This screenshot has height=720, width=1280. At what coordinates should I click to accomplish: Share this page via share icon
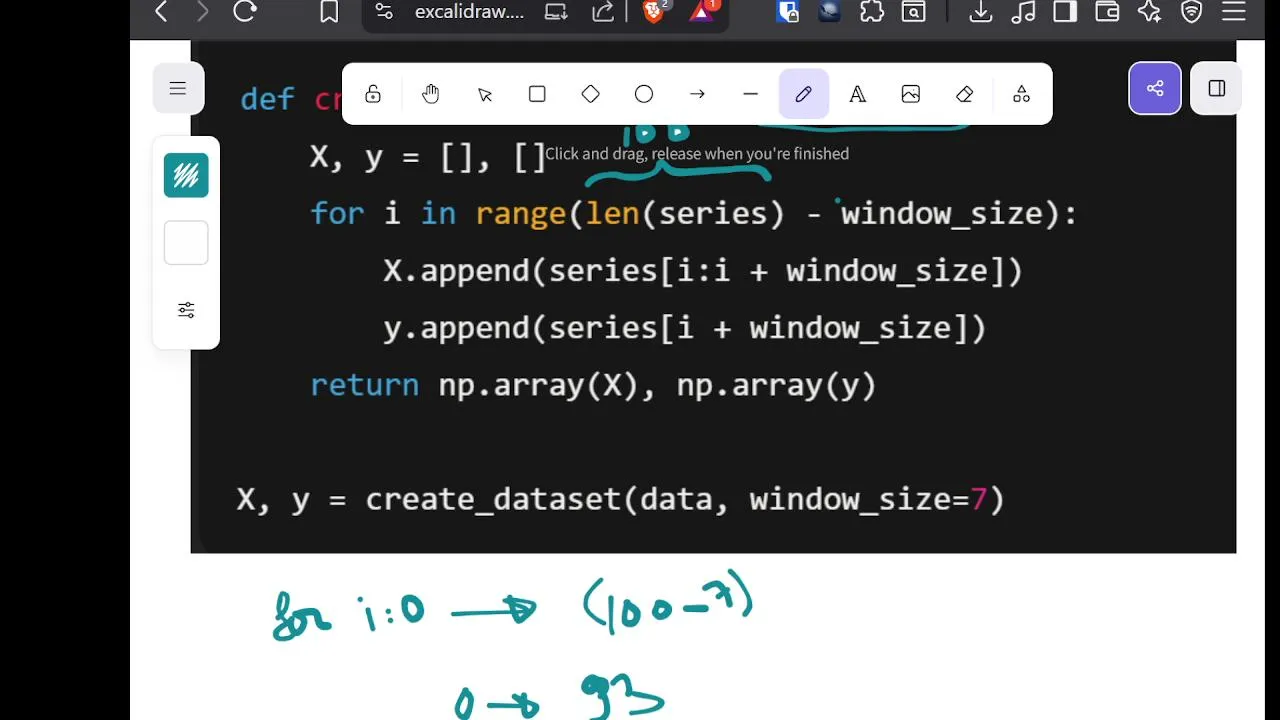click(x=603, y=12)
